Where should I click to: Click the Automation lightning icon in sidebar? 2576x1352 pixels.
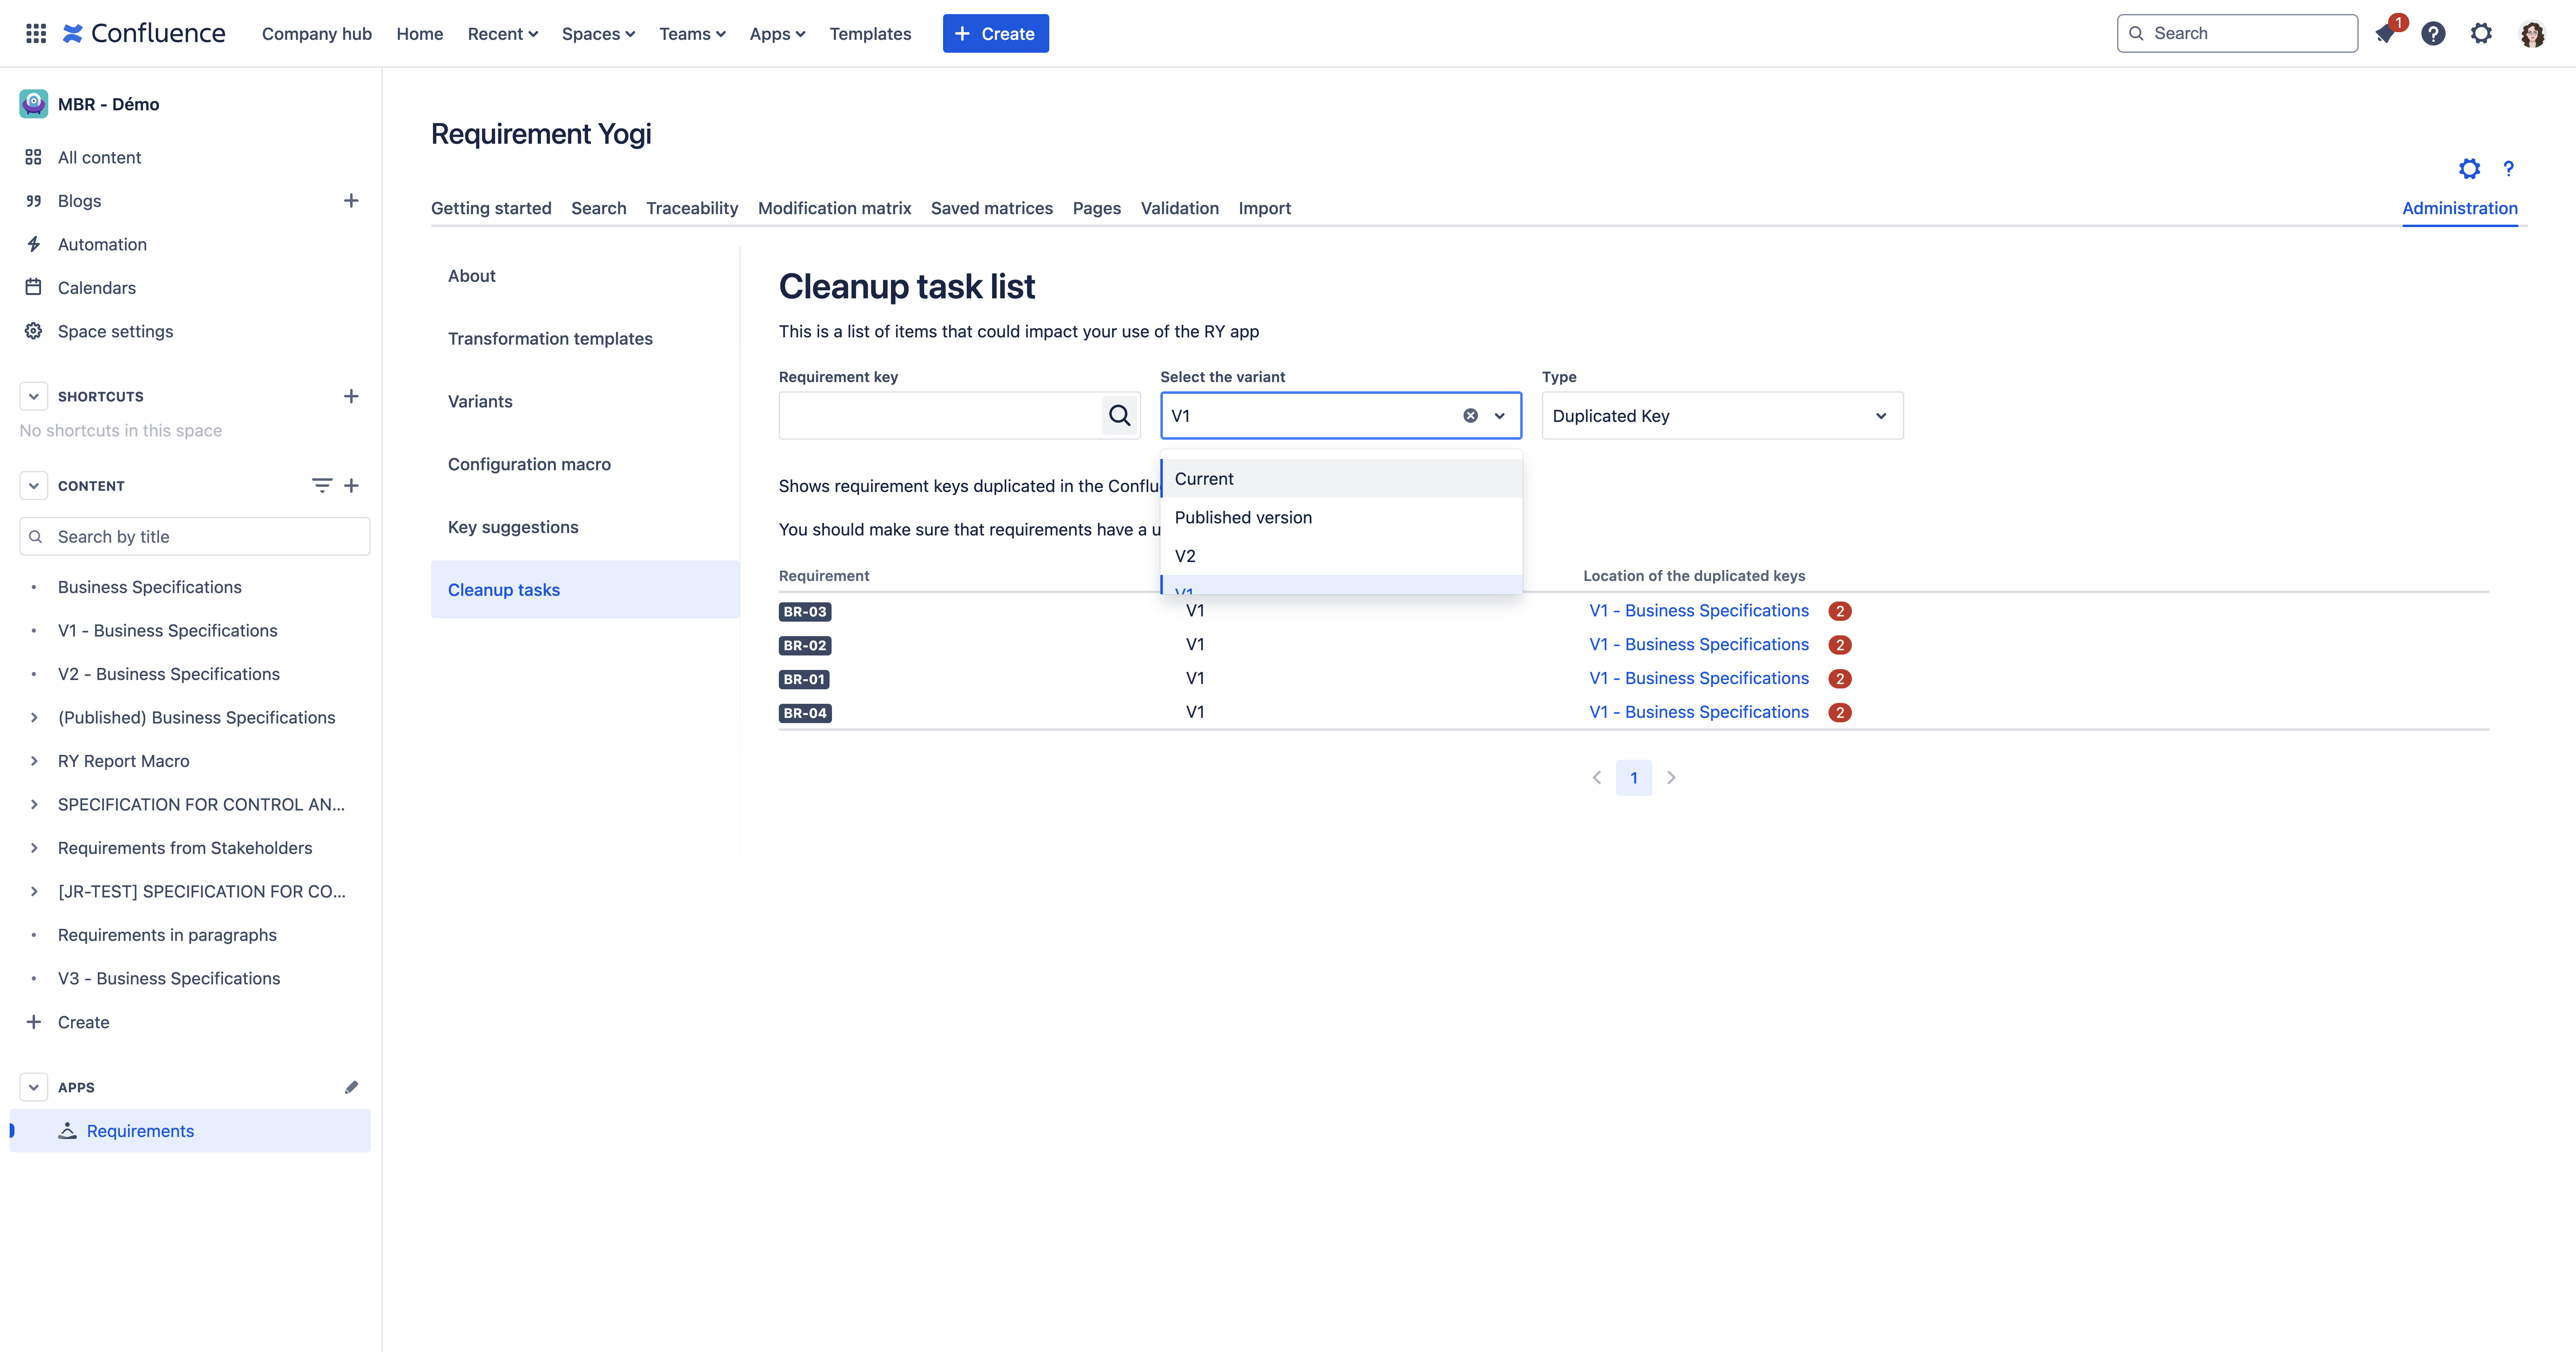pos(33,244)
